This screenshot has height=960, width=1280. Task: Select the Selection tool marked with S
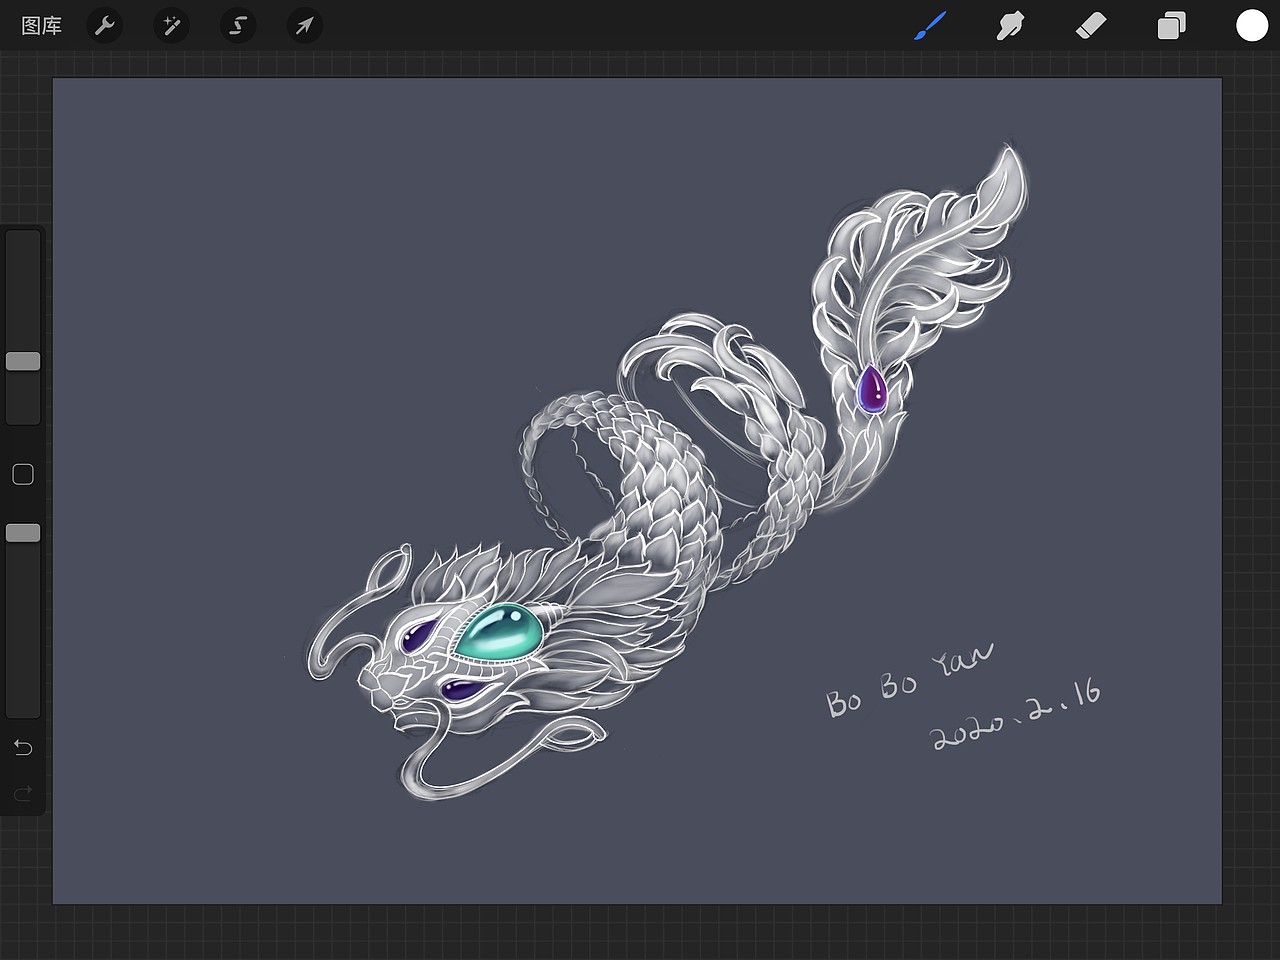pyautogui.click(x=237, y=26)
